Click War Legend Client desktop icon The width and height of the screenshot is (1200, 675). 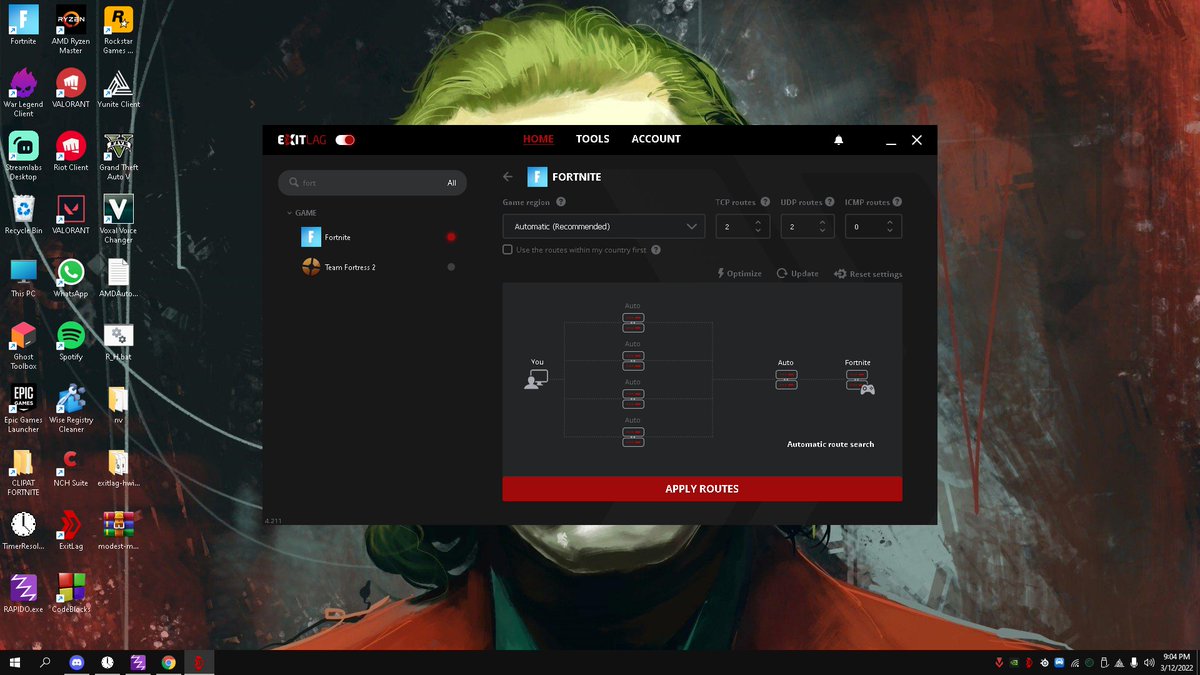24,92
